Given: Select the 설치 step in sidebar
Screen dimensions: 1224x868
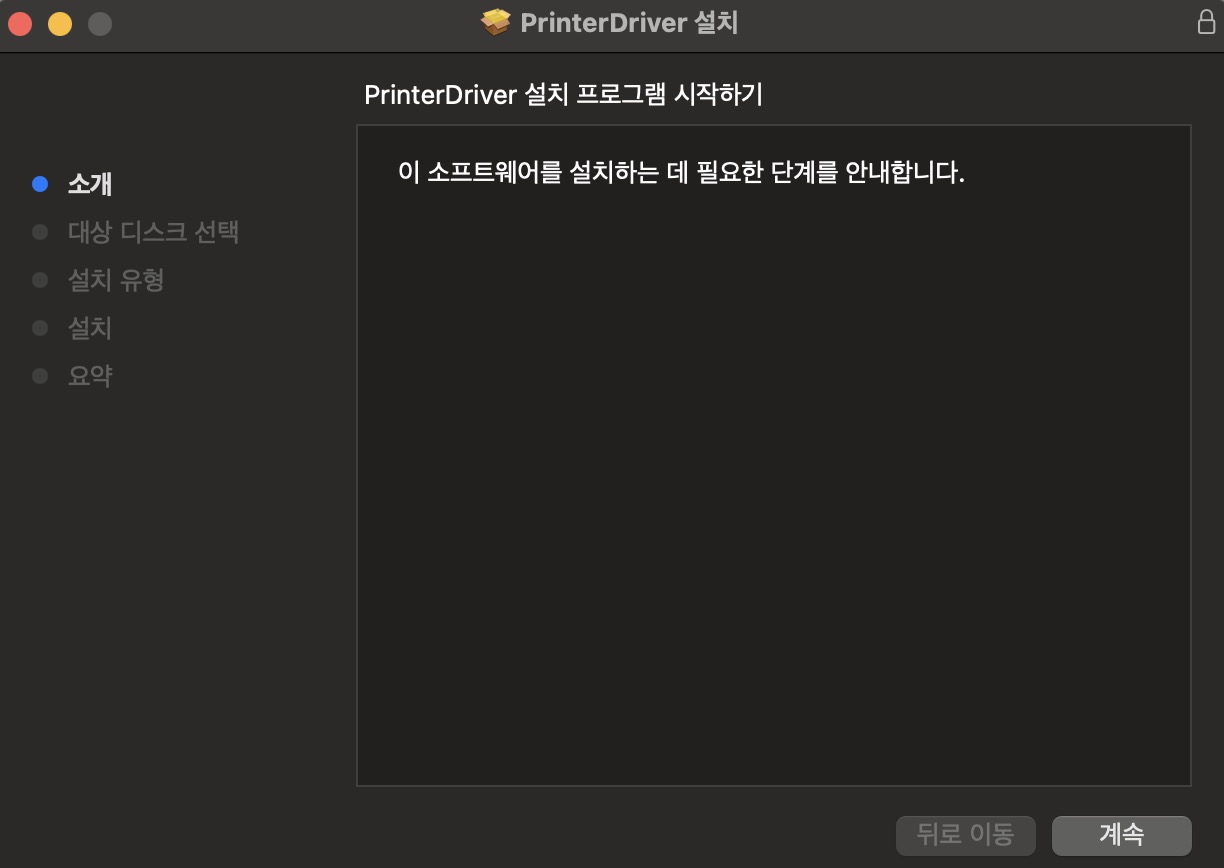Looking at the screenshot, I should tap(90, 328).
